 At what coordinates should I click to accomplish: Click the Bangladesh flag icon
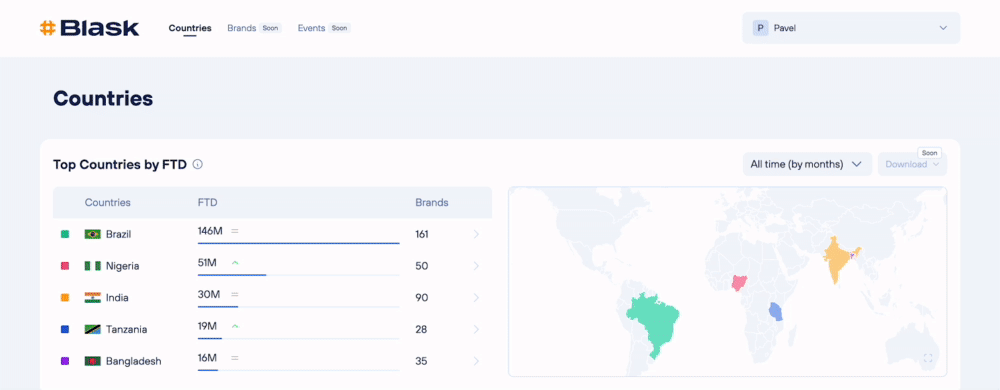point(92,361)
